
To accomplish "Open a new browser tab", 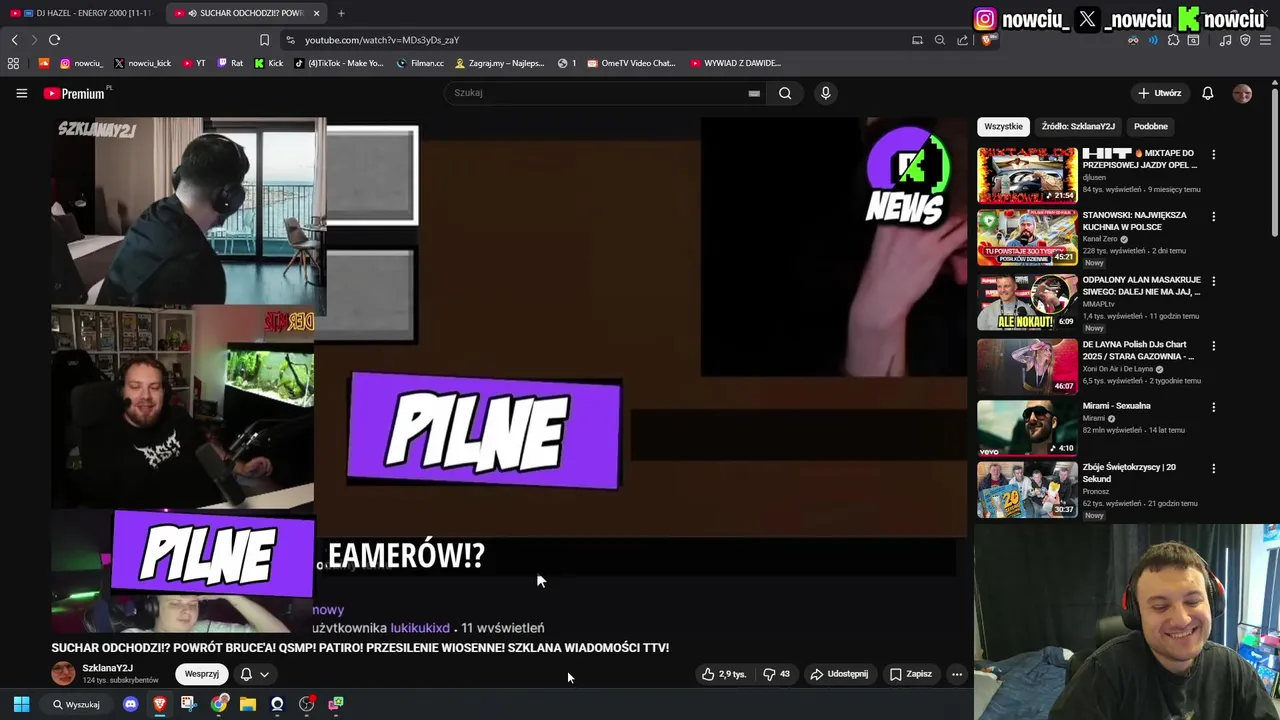I will pyautogui.click(x=341, y=13).
